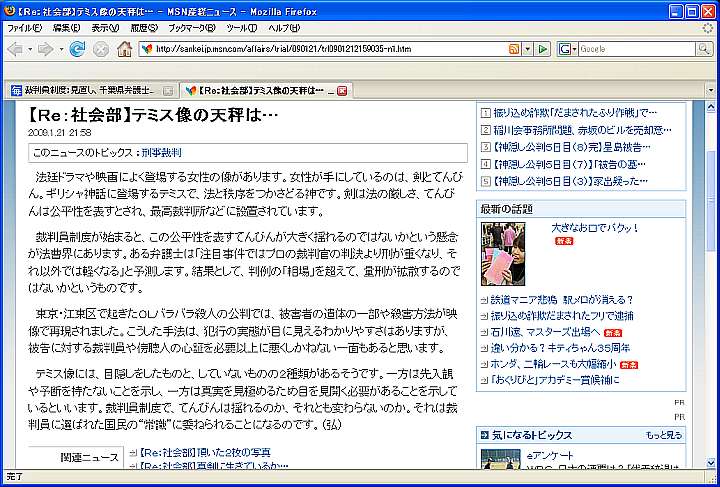Click the もっと見る link
This screenshot has height=487, width=720.
(x=664, y=435)
